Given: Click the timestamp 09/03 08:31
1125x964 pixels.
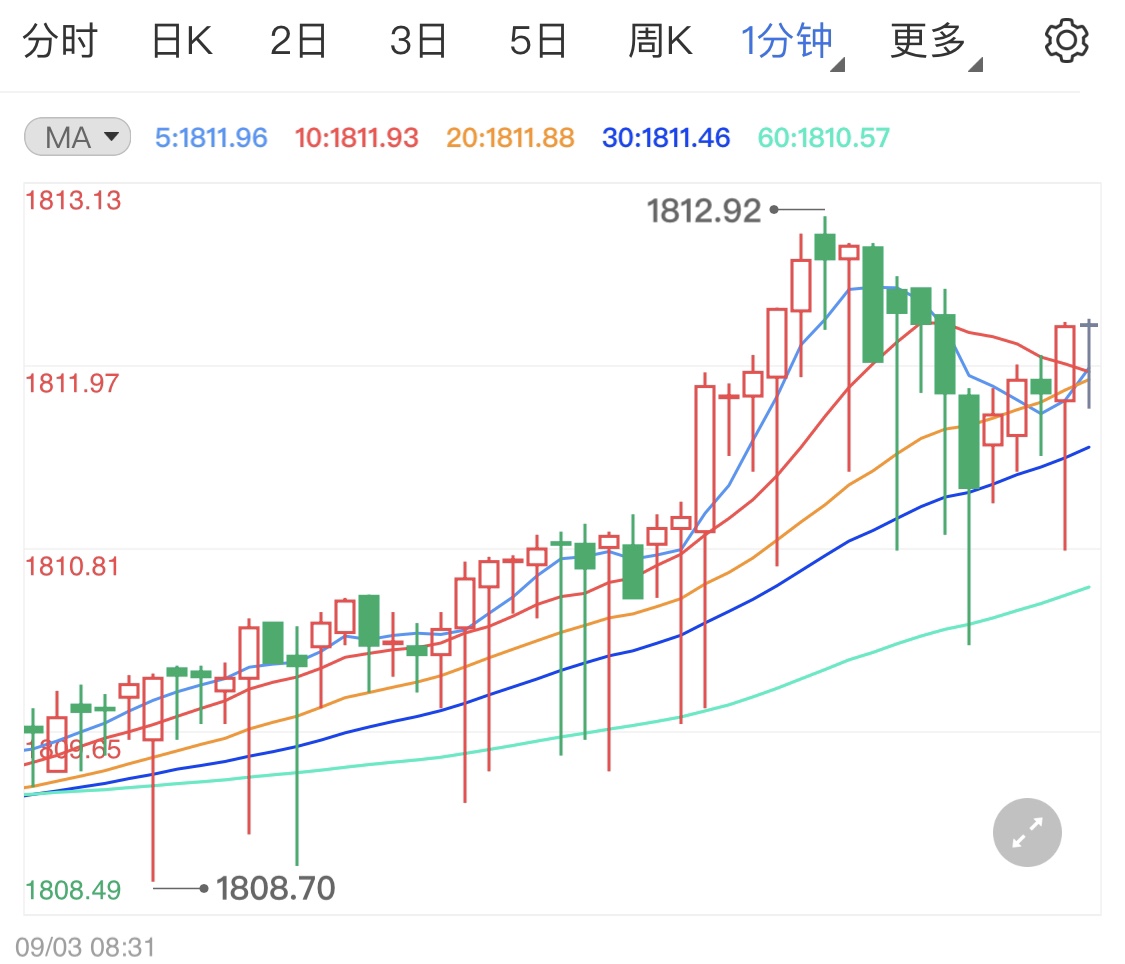Looking at the screenshot, I should pyautogui.click(x=85, y=947).
